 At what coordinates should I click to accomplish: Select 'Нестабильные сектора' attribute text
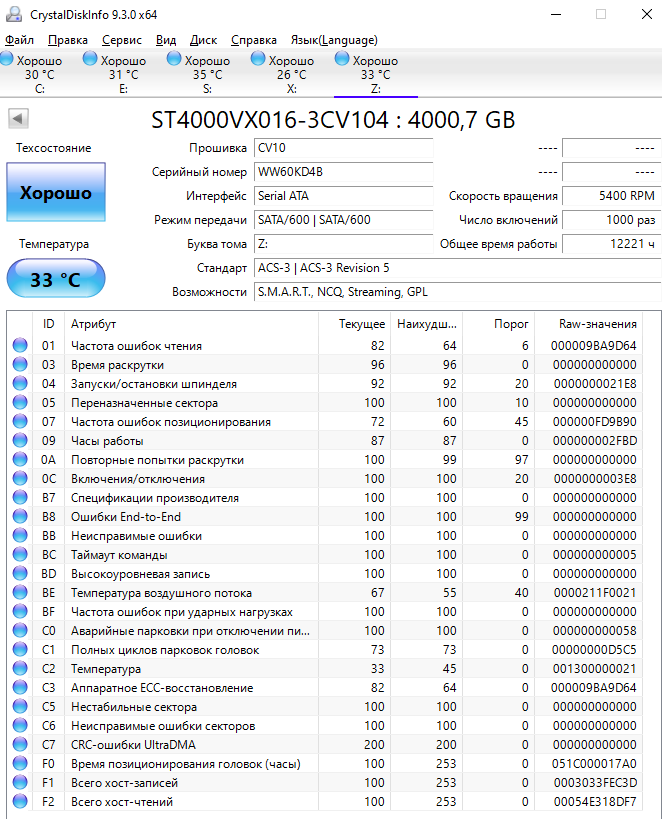point(134,707)
